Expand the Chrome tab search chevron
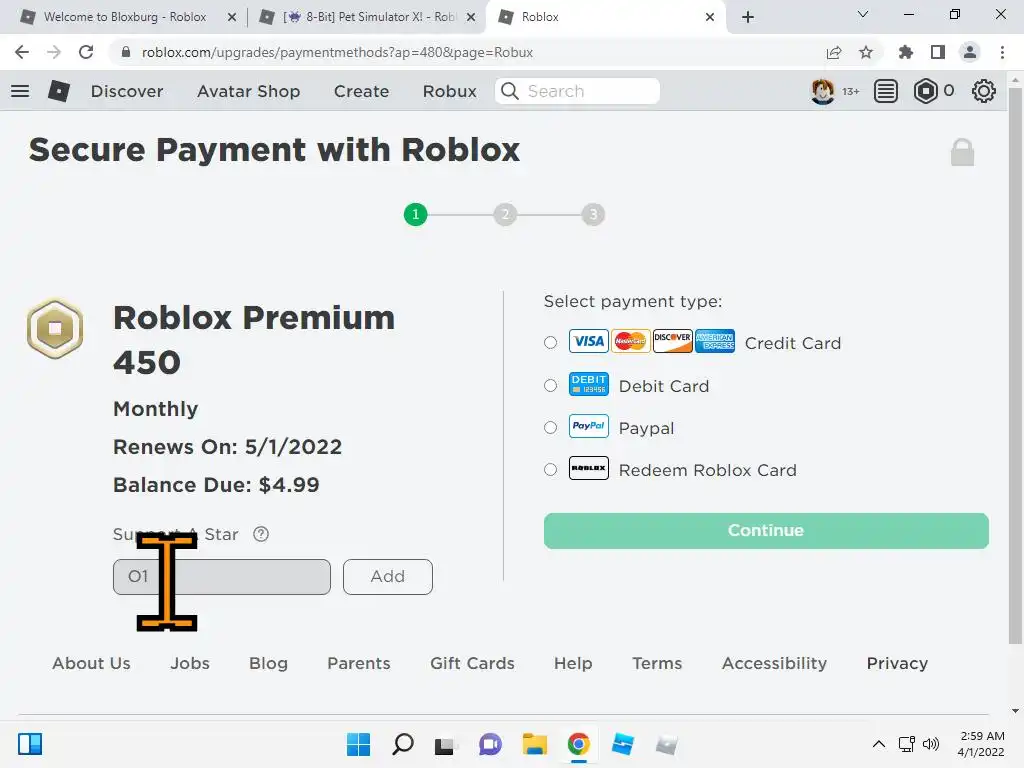The height and width of the screenshot is (768, 1024). point(863,14)
